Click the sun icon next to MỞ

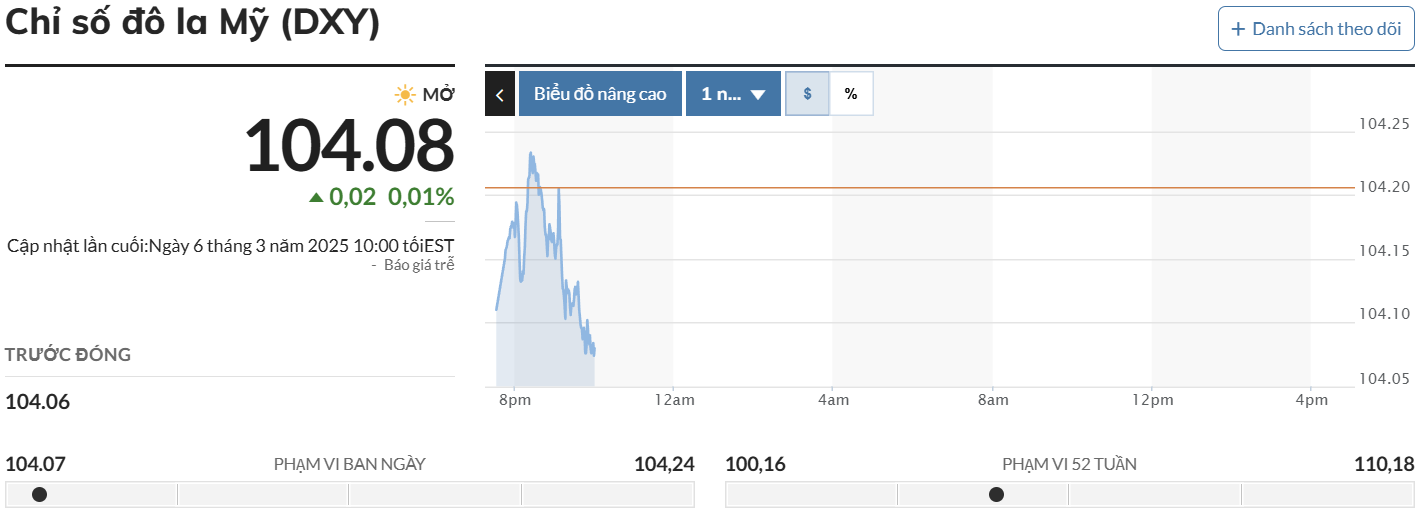click(x=405, y=95)
